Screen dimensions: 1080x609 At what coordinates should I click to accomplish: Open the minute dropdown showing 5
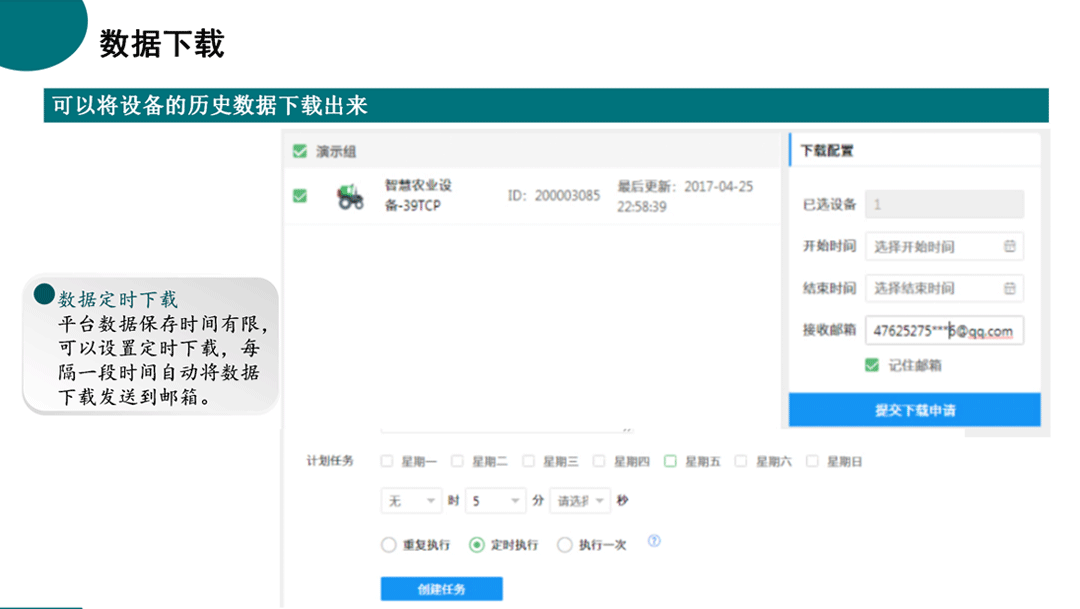coord(496,500)
